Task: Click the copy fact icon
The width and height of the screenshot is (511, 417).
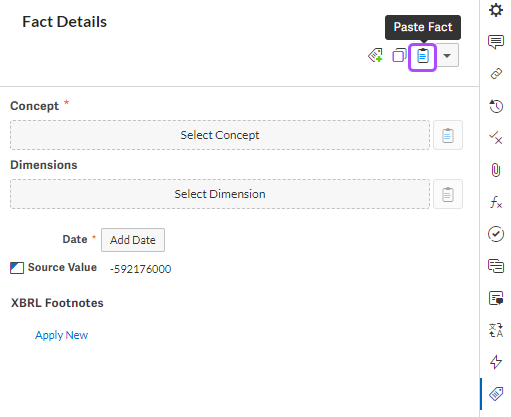Action: click(x=399, y=56)
